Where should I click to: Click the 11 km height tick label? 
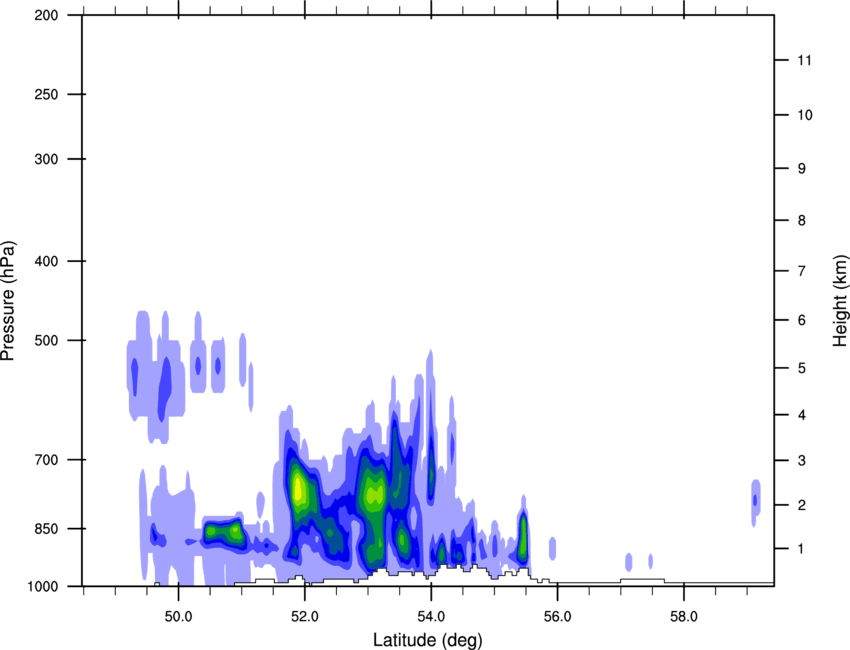pyautogui.click(x=804, y=61)
